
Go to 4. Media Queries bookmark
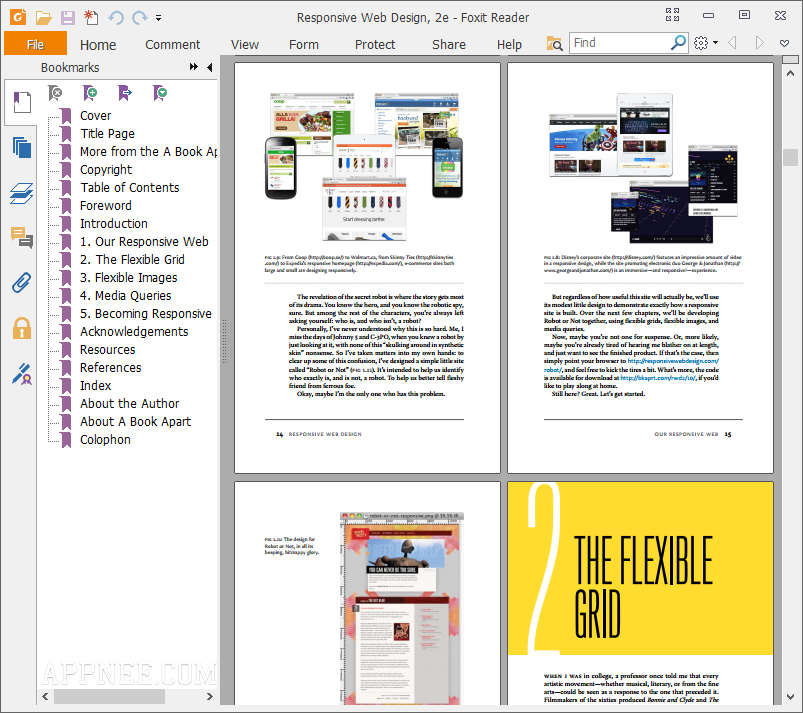pyautogui.click(x=125, y=296)
